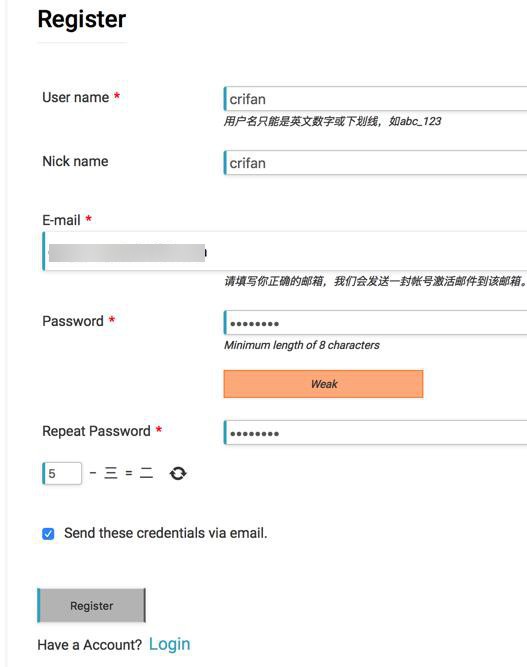Click the Register page heading

(x=82, y=19)
